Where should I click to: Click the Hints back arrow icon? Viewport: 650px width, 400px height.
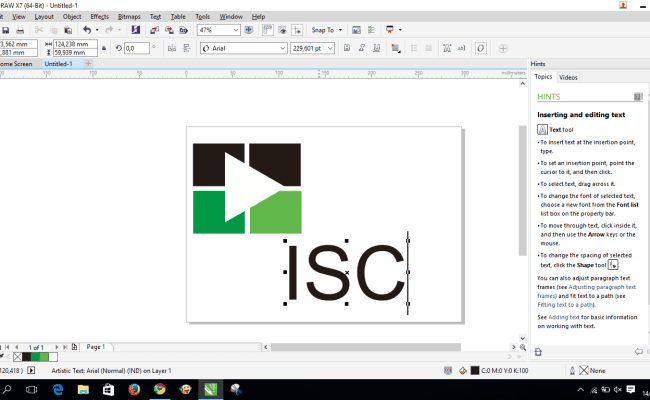[x=638, y=352]
